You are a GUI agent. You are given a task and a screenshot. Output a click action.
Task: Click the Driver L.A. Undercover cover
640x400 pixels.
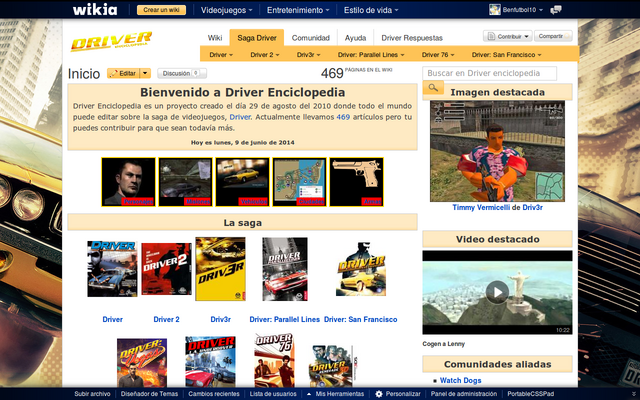point(210,362)
